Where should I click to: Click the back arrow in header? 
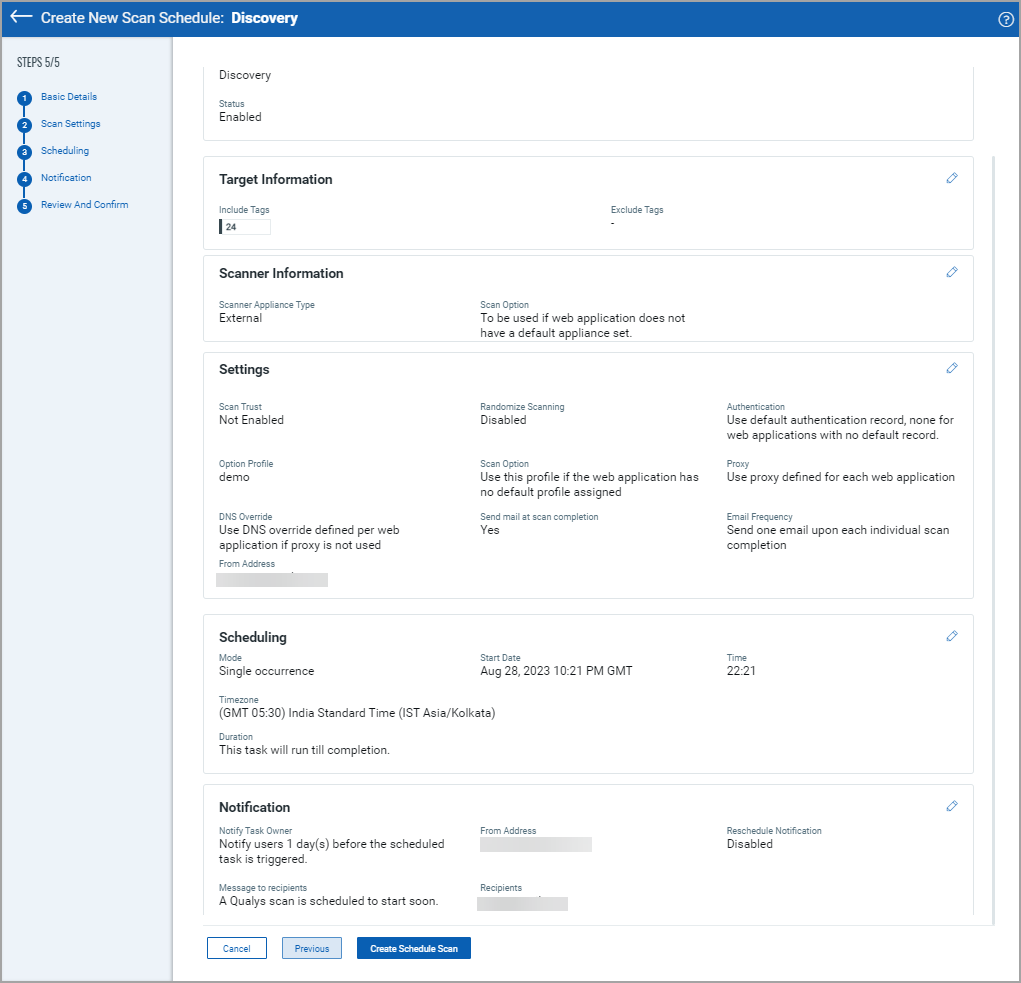(21, 18)
